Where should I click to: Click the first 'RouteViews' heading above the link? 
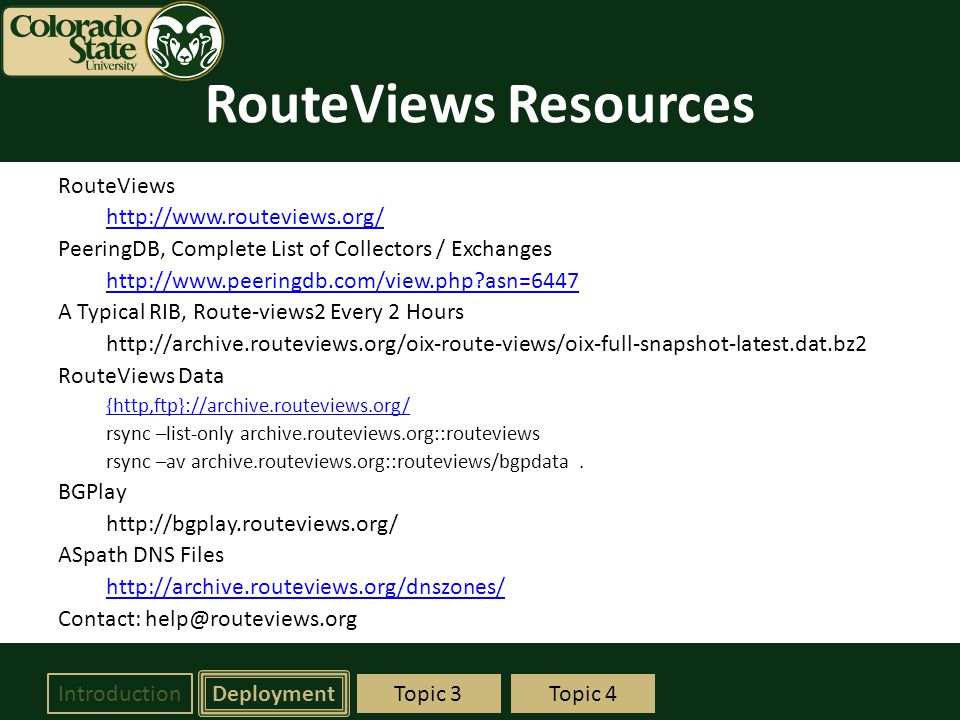(116, 186)
